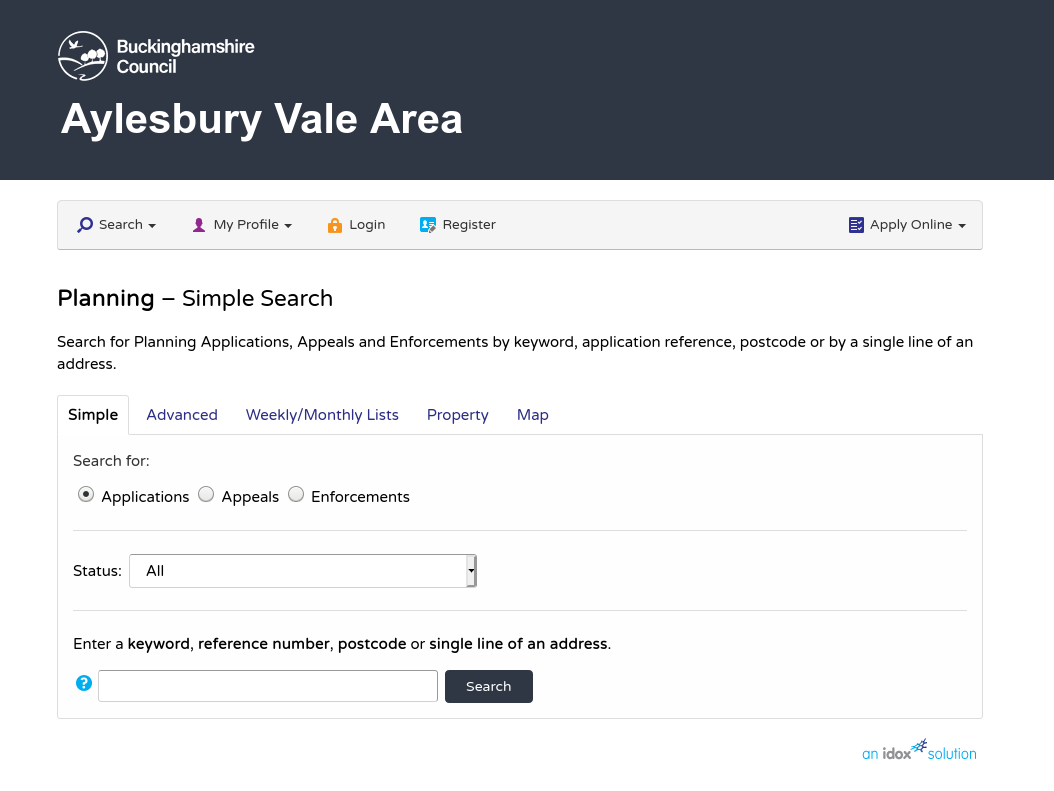Click the dark Search button
1054x791 pixels.
coord(489,686)
